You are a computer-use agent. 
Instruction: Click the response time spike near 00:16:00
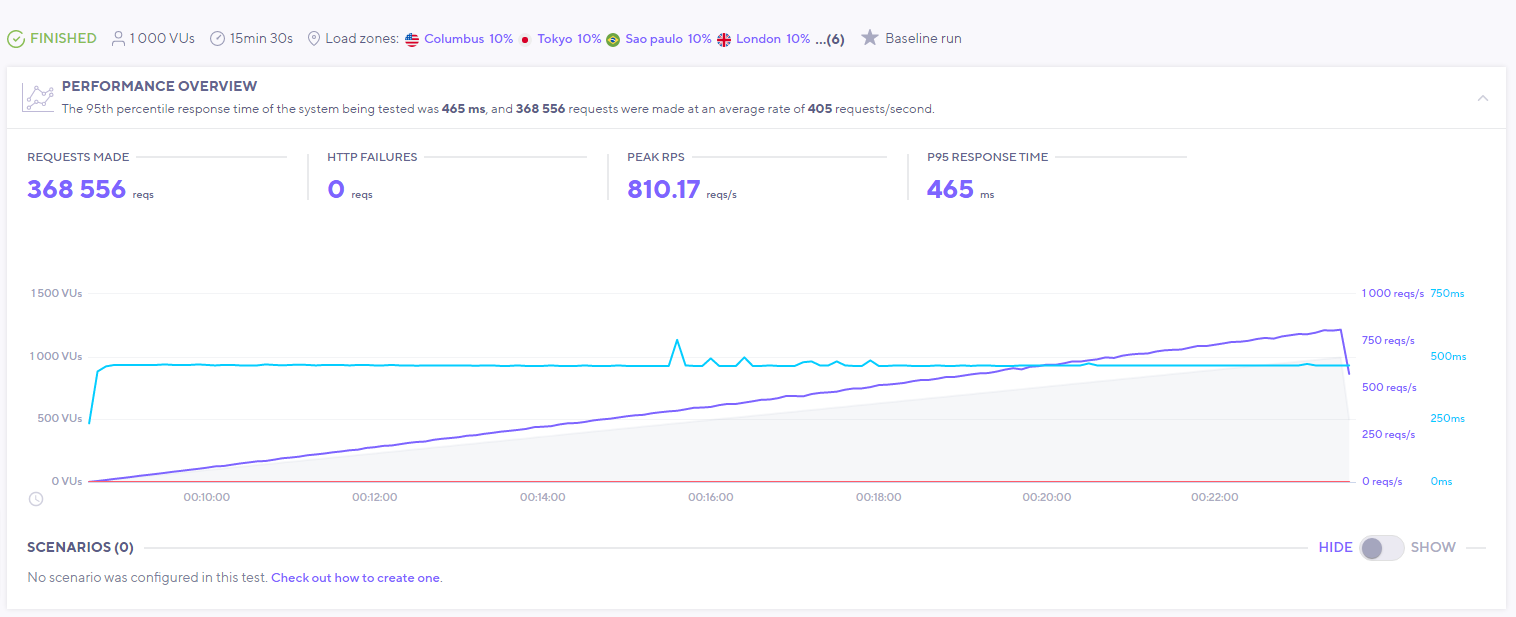pos(677,341)
